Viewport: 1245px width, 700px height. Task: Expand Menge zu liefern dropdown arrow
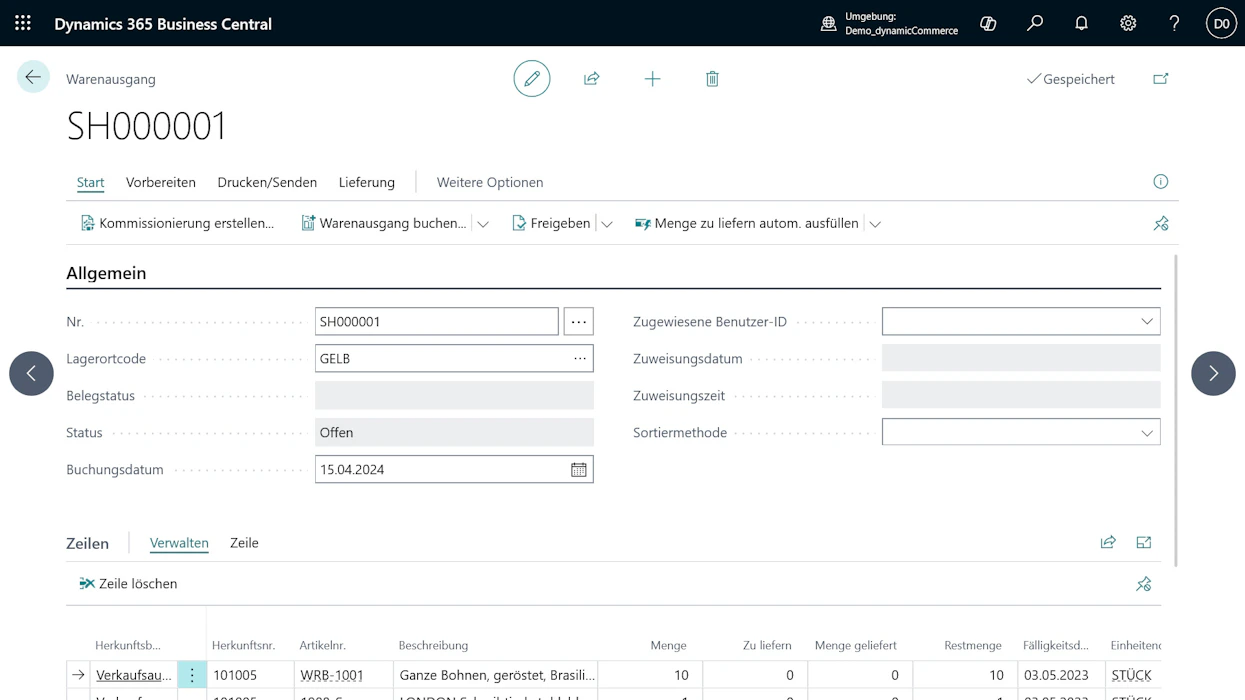pyautogui.click(x=875, y=224)
